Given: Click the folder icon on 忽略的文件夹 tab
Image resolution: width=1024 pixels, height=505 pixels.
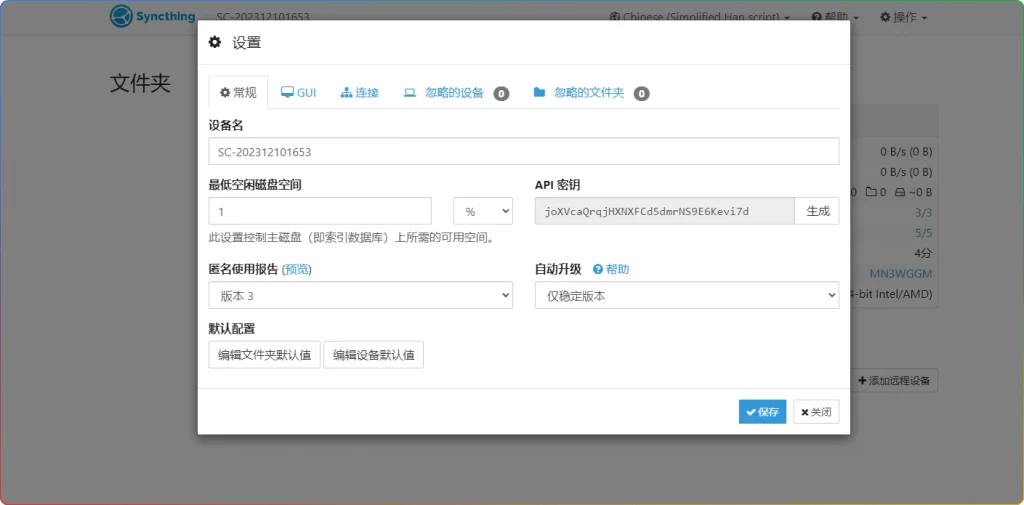Looking at the screenshot, I should coord(539,92).
